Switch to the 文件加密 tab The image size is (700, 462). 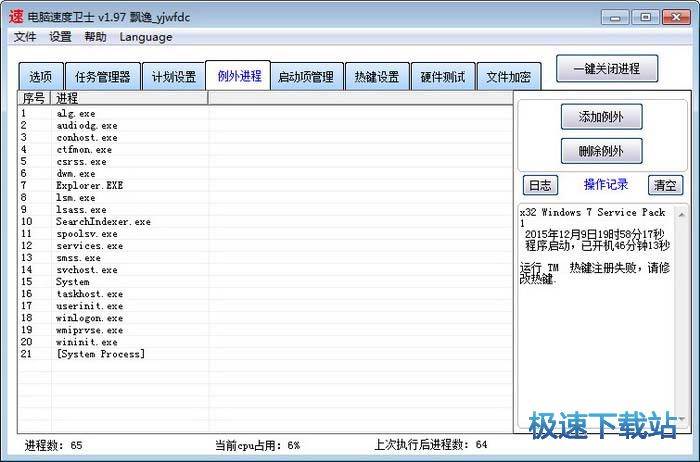point(509,77)
